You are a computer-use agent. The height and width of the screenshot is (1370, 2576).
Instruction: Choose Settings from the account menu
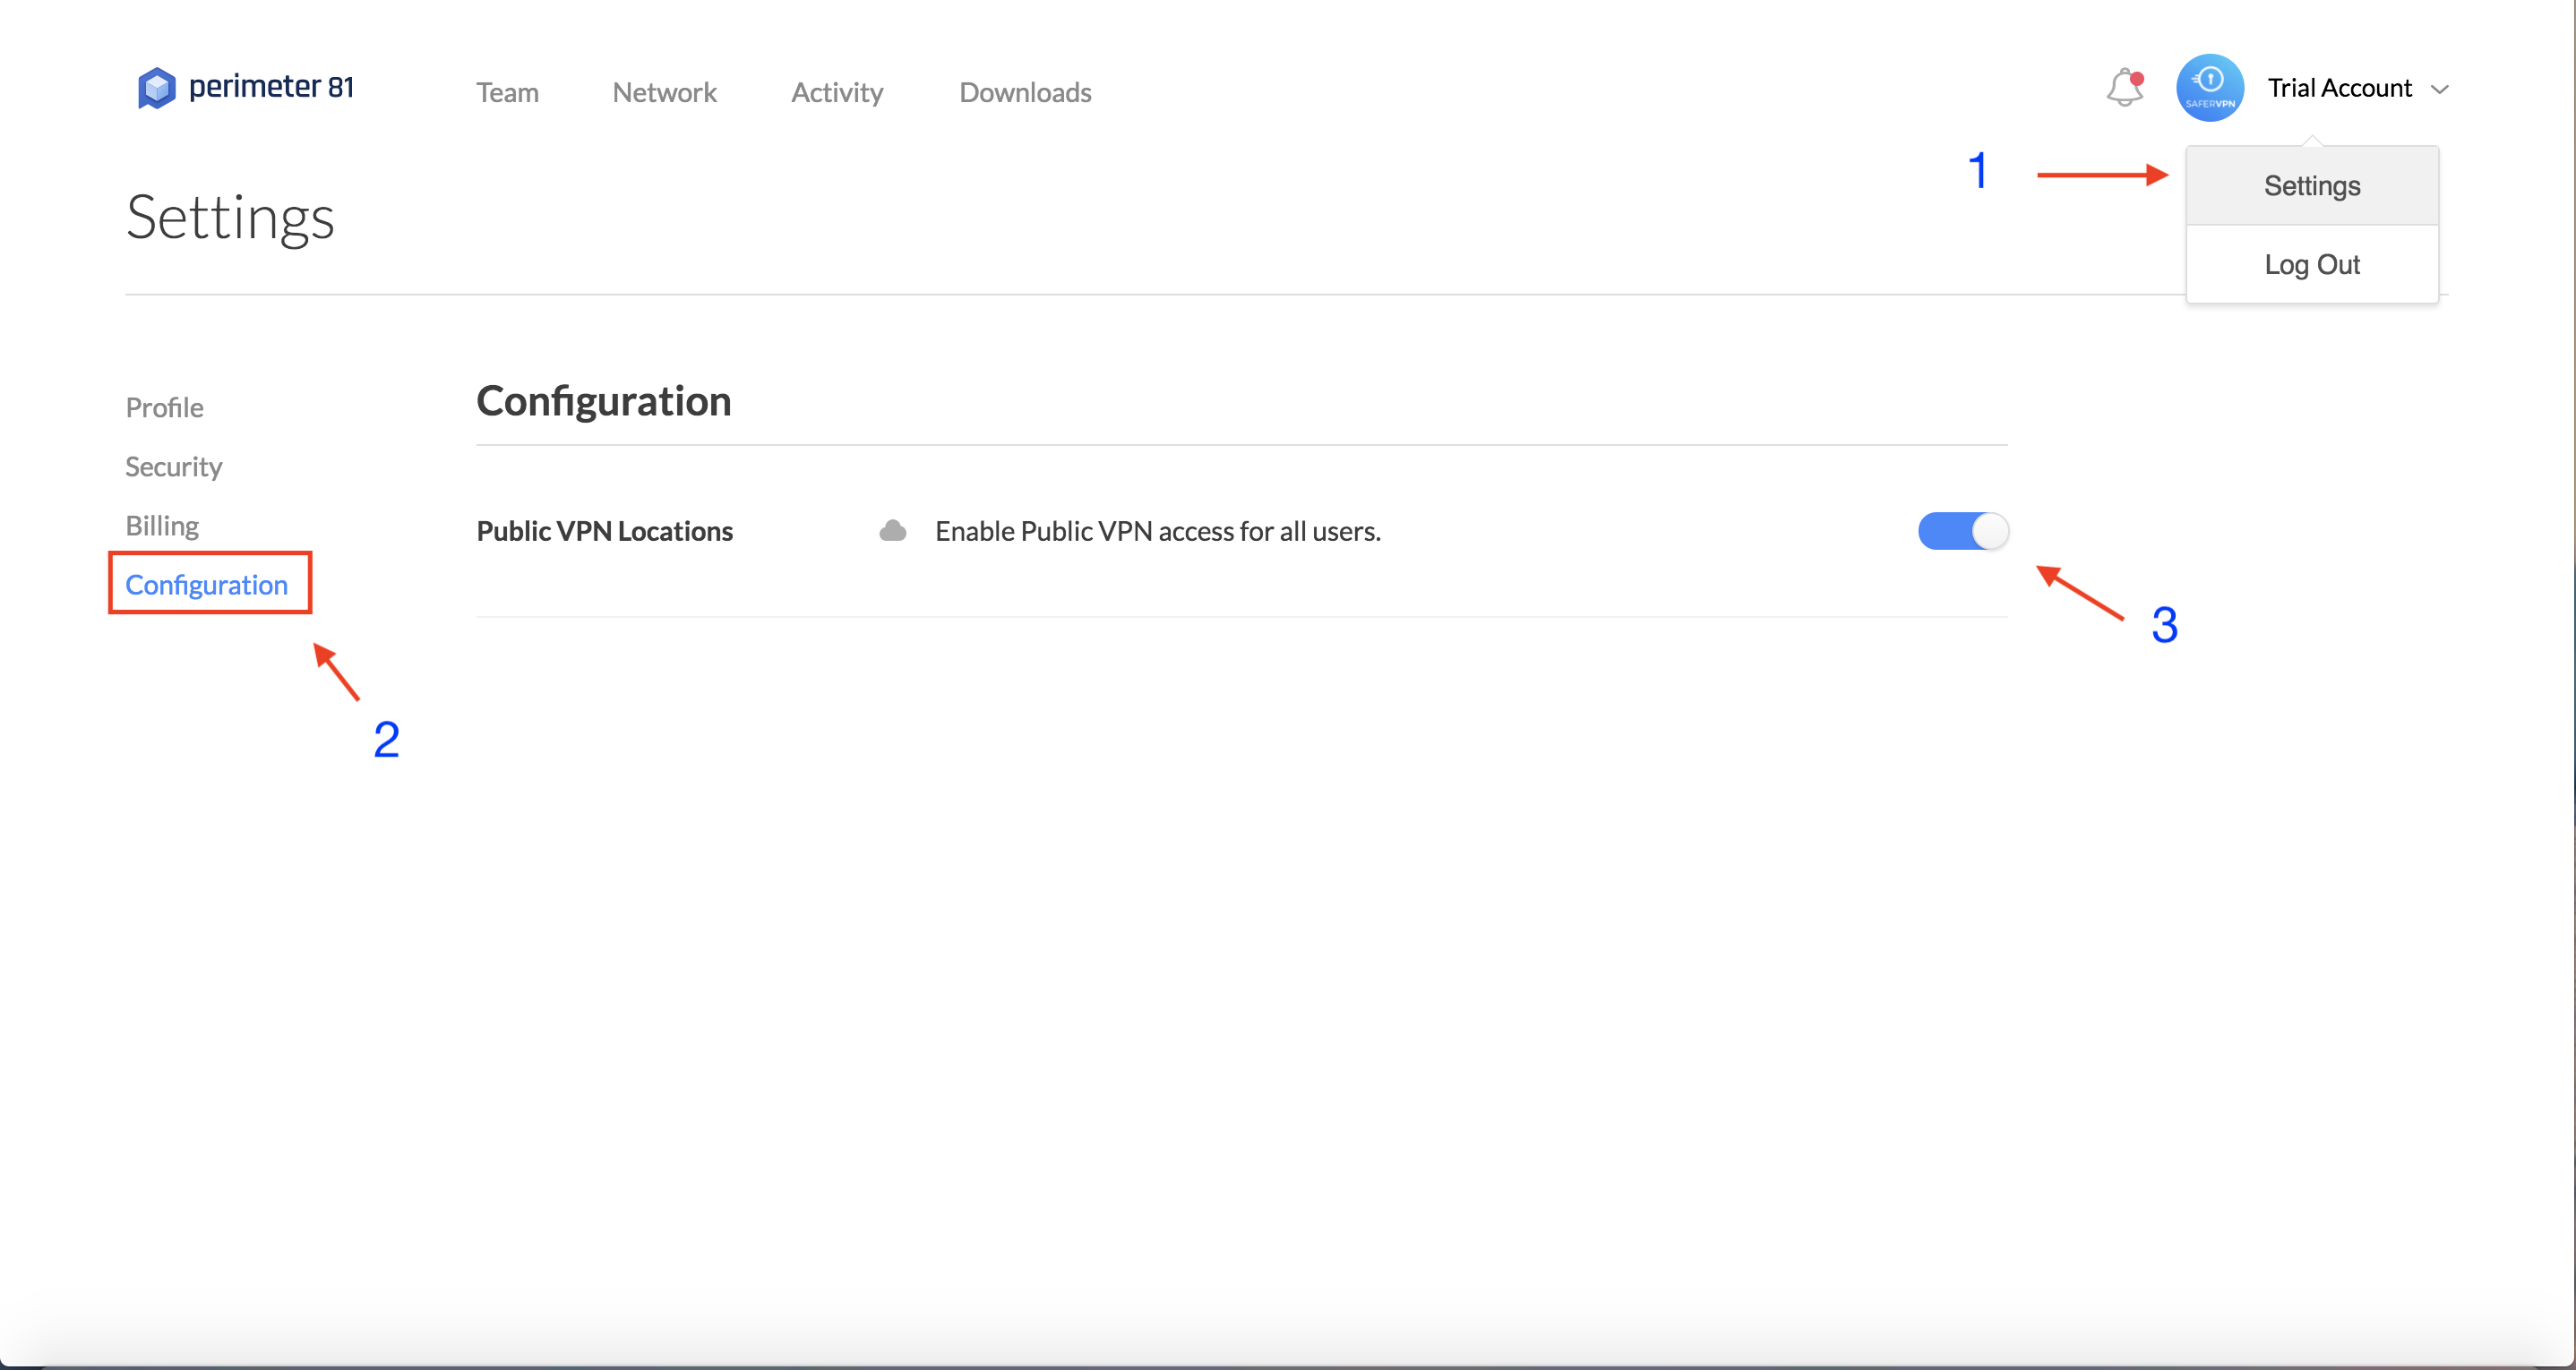[x=2311, y=186]
